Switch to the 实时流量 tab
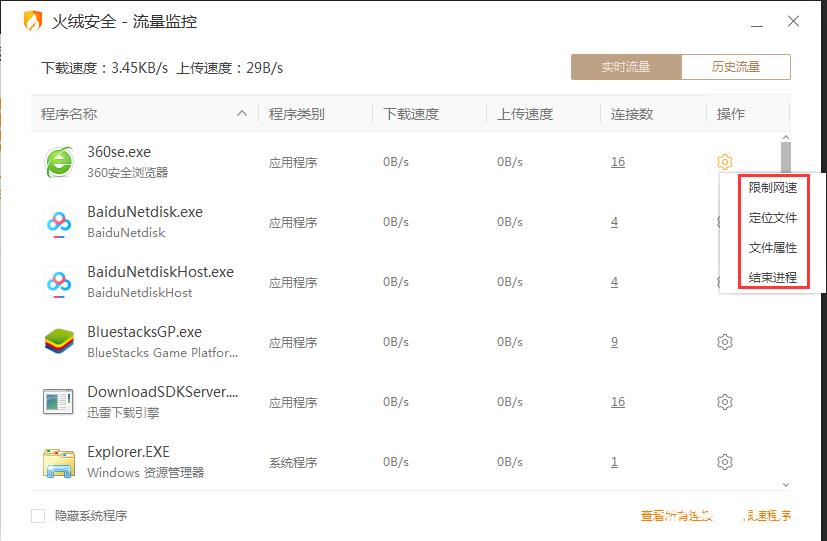 coord(626,67)
